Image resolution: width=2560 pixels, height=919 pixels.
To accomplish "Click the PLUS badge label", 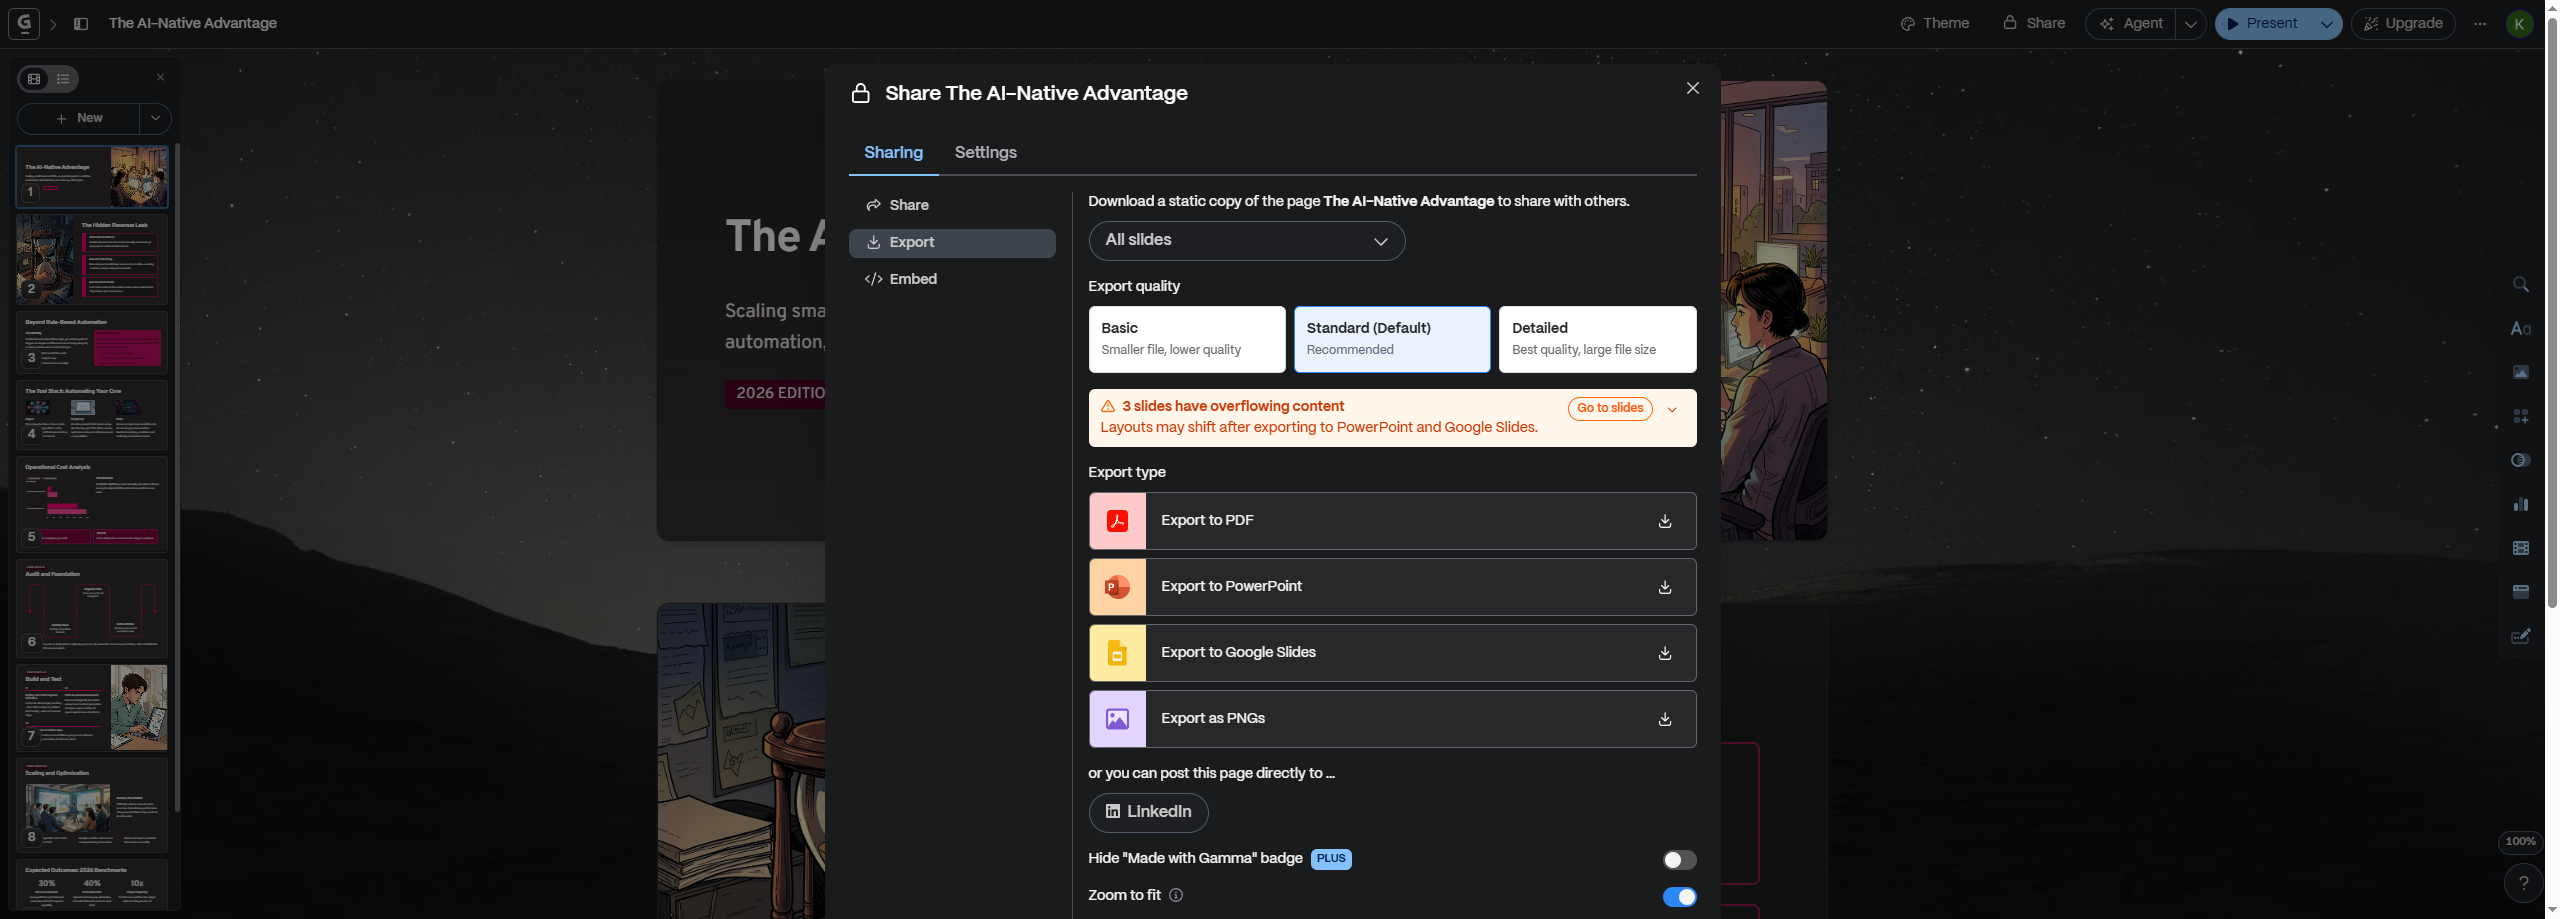I will click(x=1331, y=859).
